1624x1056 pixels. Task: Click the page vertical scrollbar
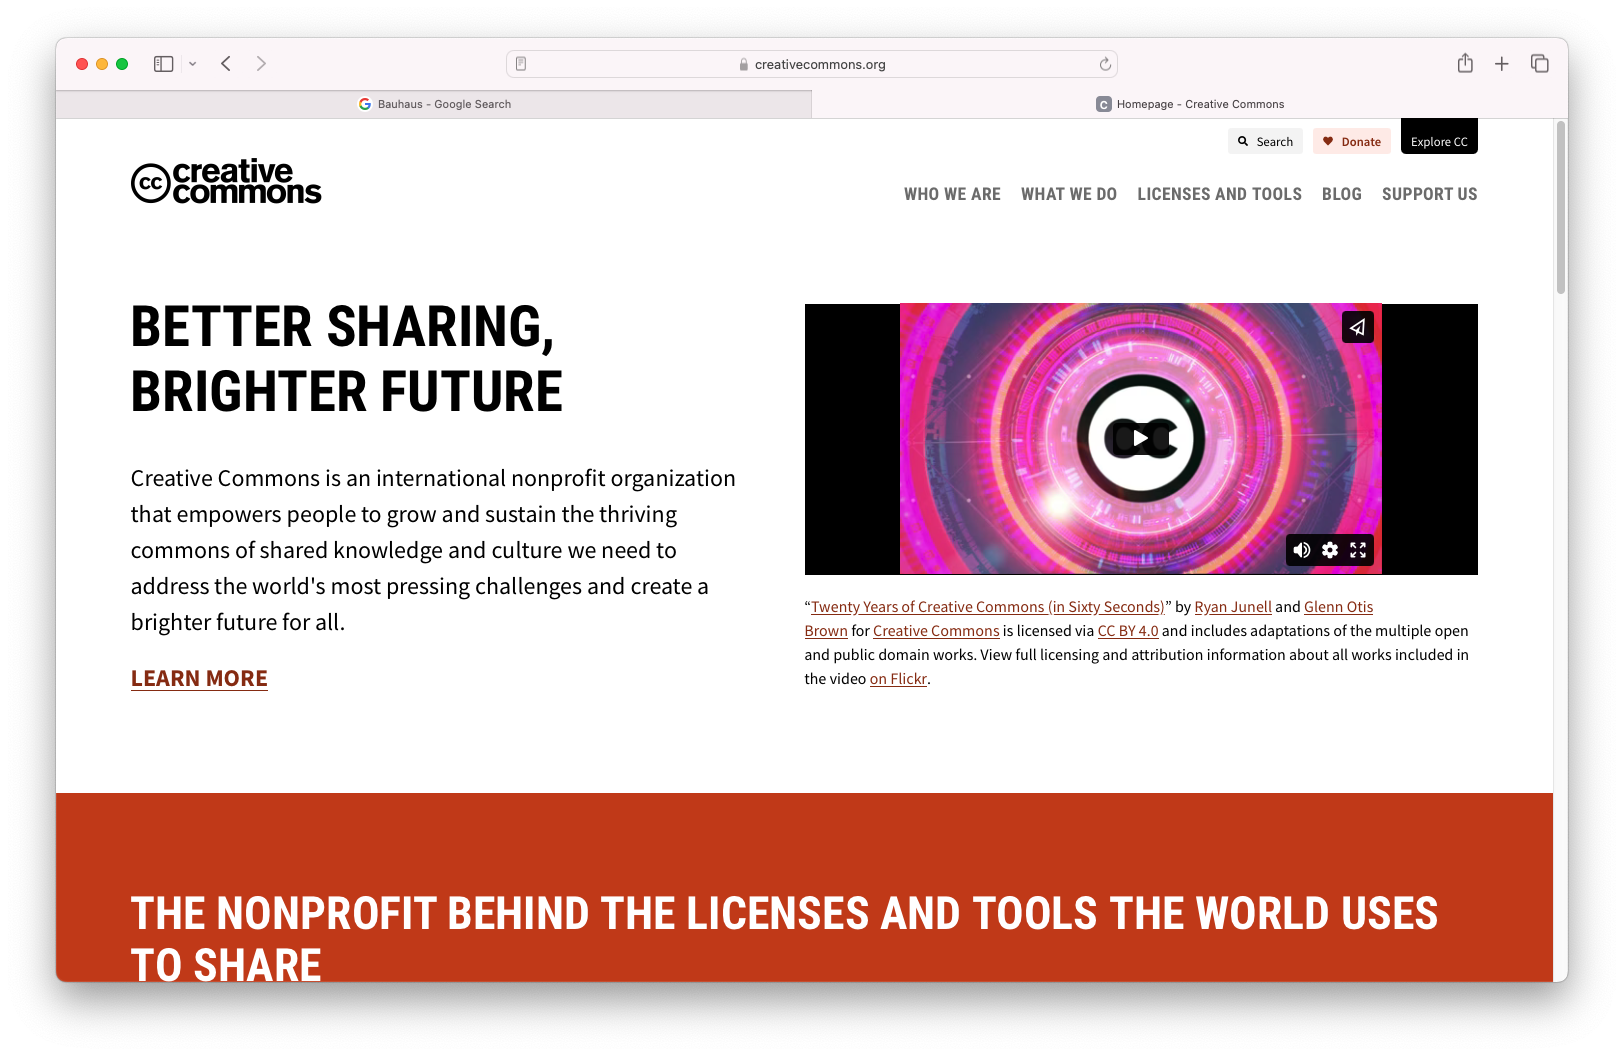pyautogui.click(x=1561, y=208)
